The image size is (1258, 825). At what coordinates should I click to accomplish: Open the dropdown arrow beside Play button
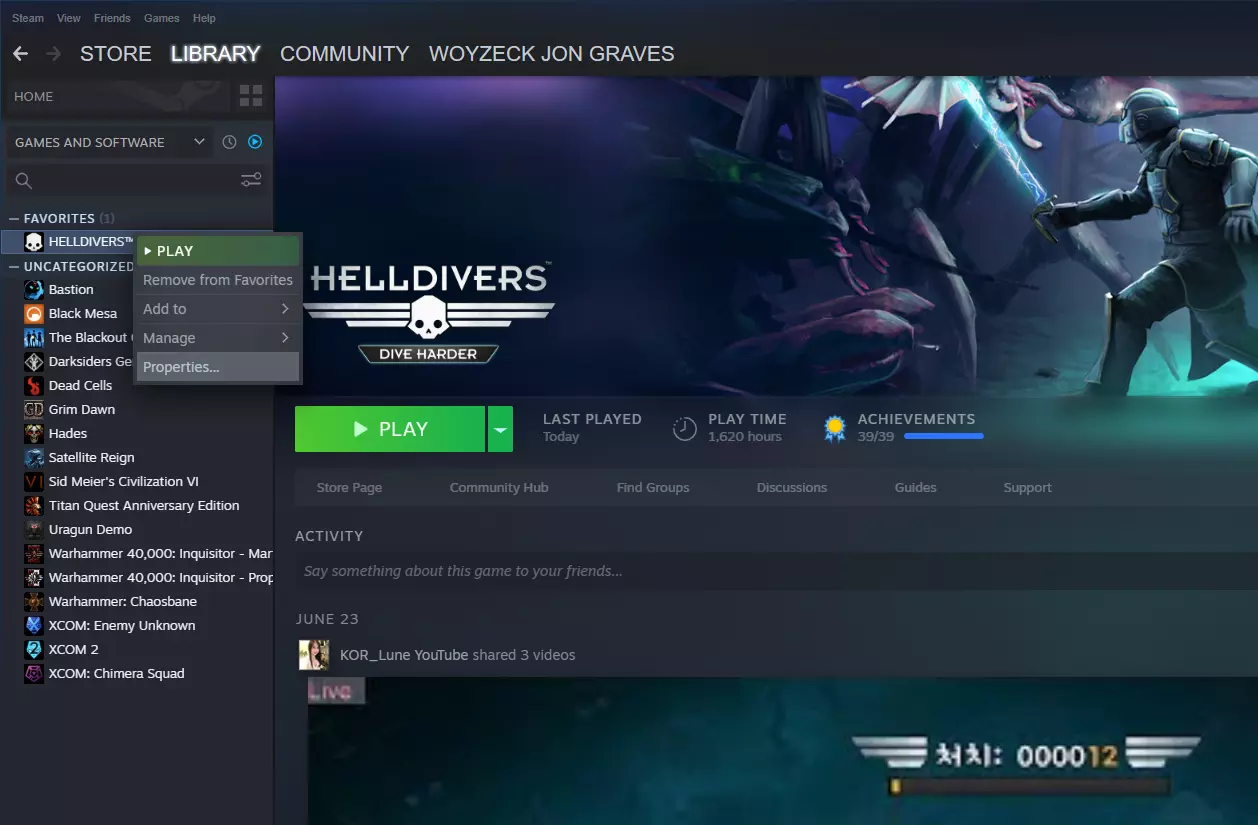pyautogui.click(x=500, y=429)
